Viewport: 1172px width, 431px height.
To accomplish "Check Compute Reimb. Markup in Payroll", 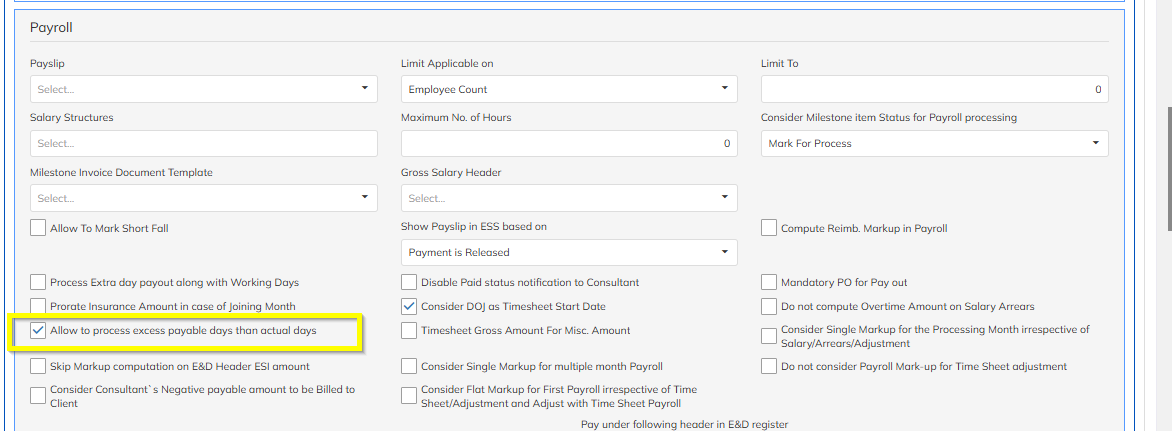I will [768, 228].
